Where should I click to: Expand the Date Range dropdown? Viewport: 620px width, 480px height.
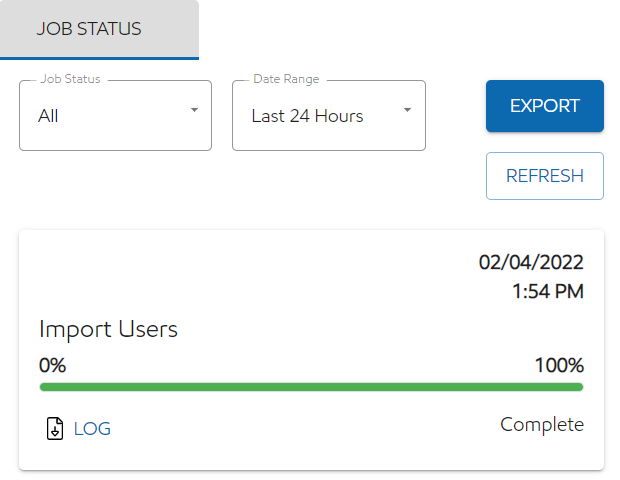tap(328, 116)
